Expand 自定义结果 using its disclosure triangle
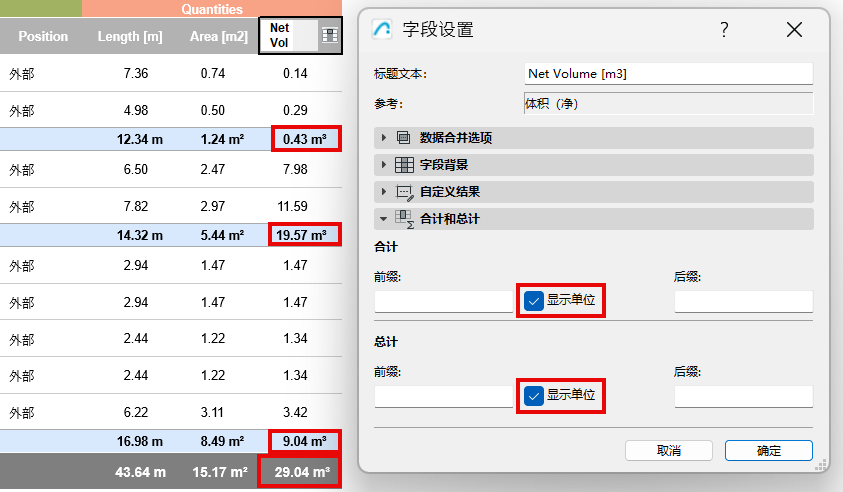The height and width of the screenshot is (492, 843). click(x=383, y=192)
